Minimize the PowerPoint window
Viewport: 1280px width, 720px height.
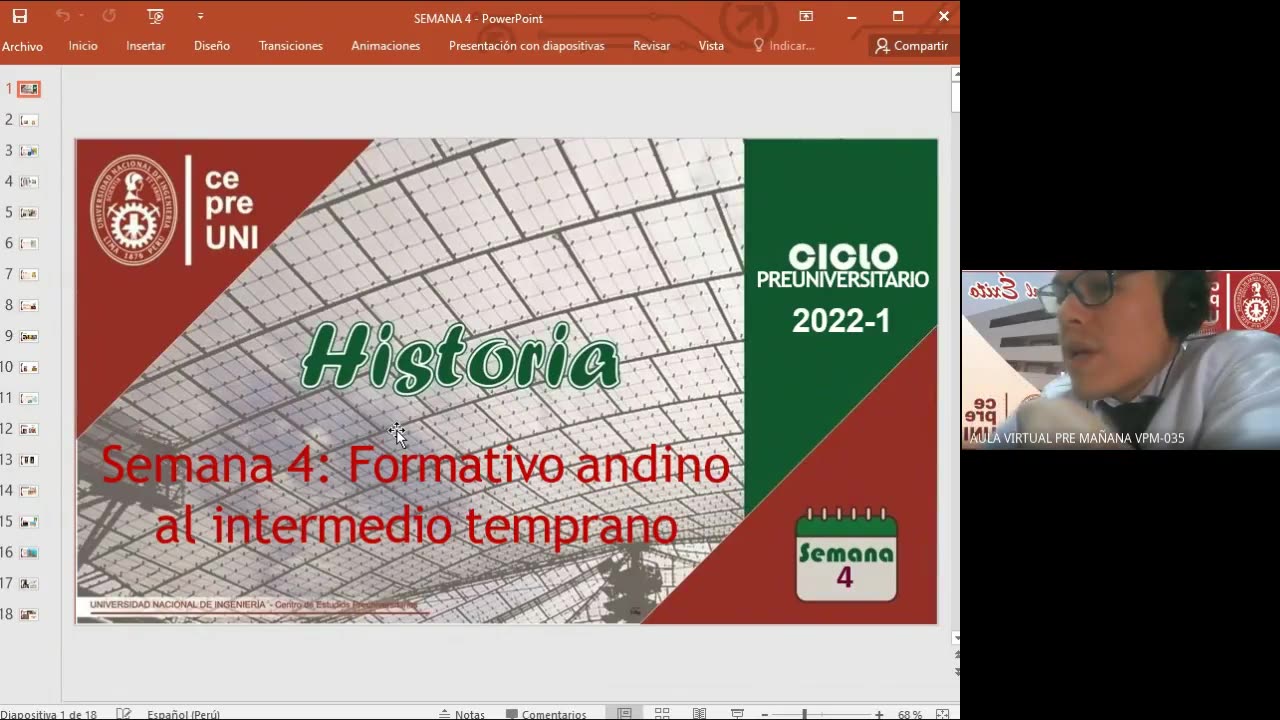pyautogui.click(x=852, y=16)
